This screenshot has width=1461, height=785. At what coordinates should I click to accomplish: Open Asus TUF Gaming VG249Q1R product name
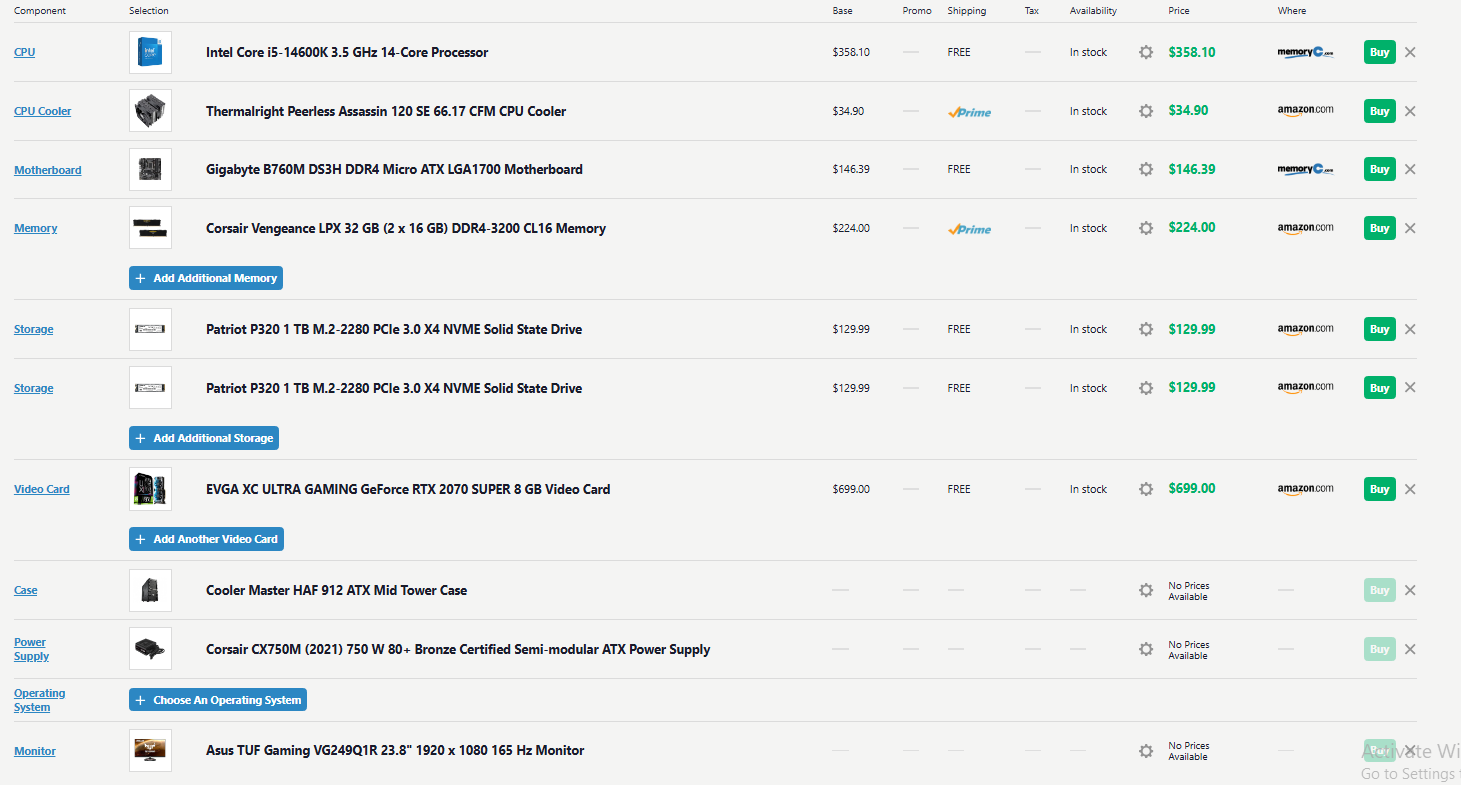point(395,750)
